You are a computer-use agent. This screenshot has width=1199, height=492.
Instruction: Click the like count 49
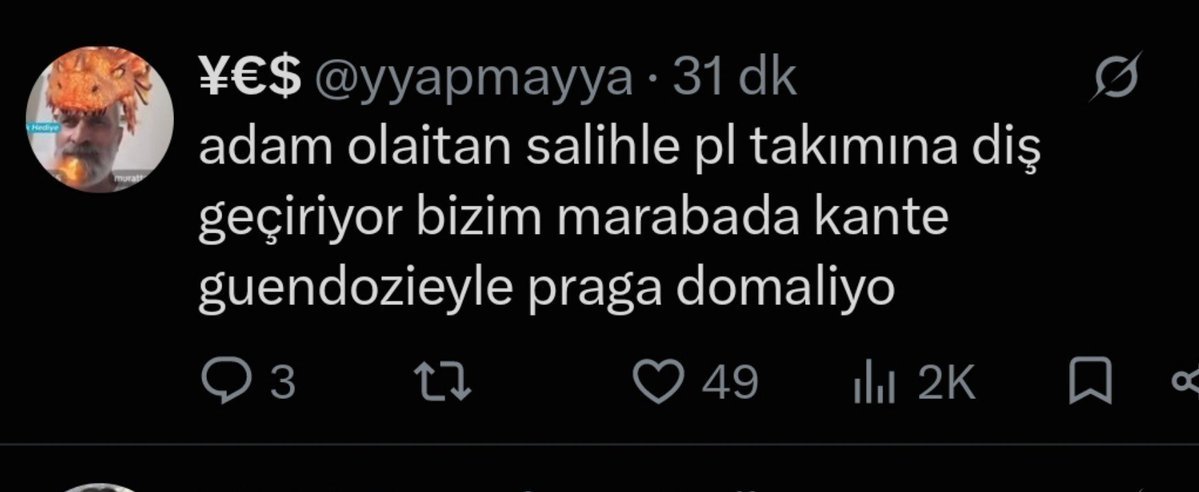[x=730, y=383]
